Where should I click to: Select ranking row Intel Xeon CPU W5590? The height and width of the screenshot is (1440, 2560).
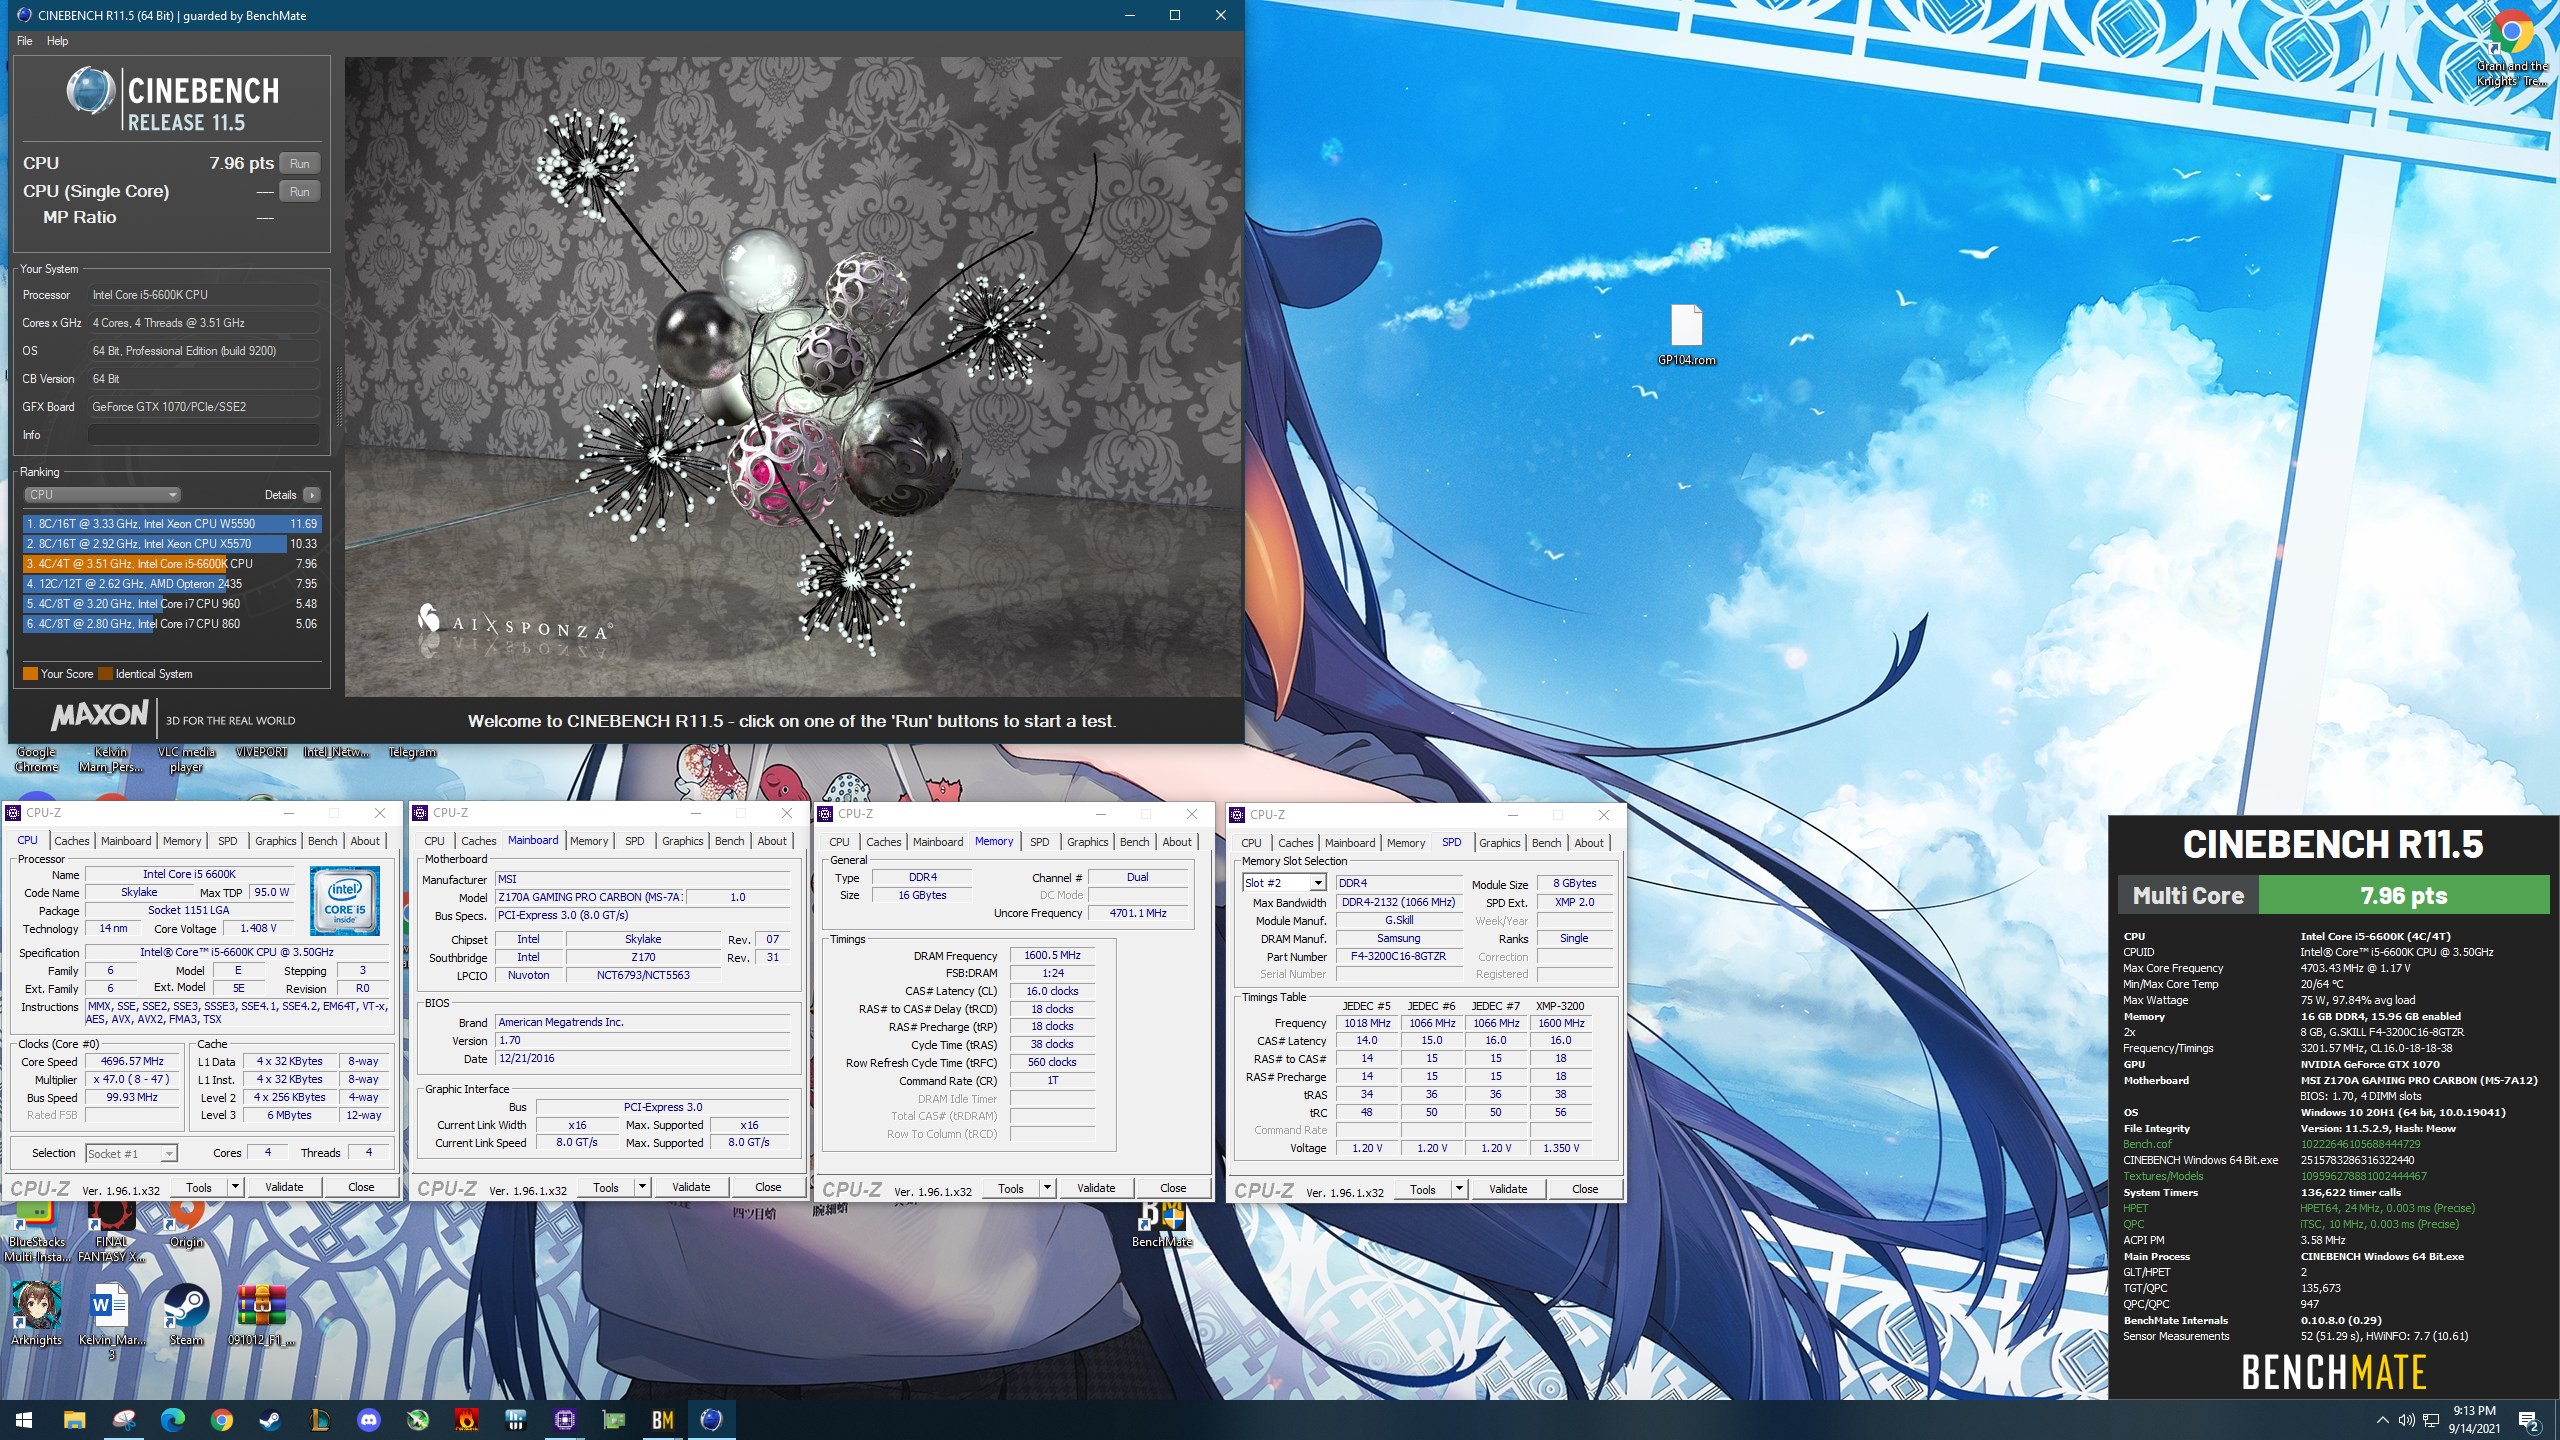[x=172, y=524]
